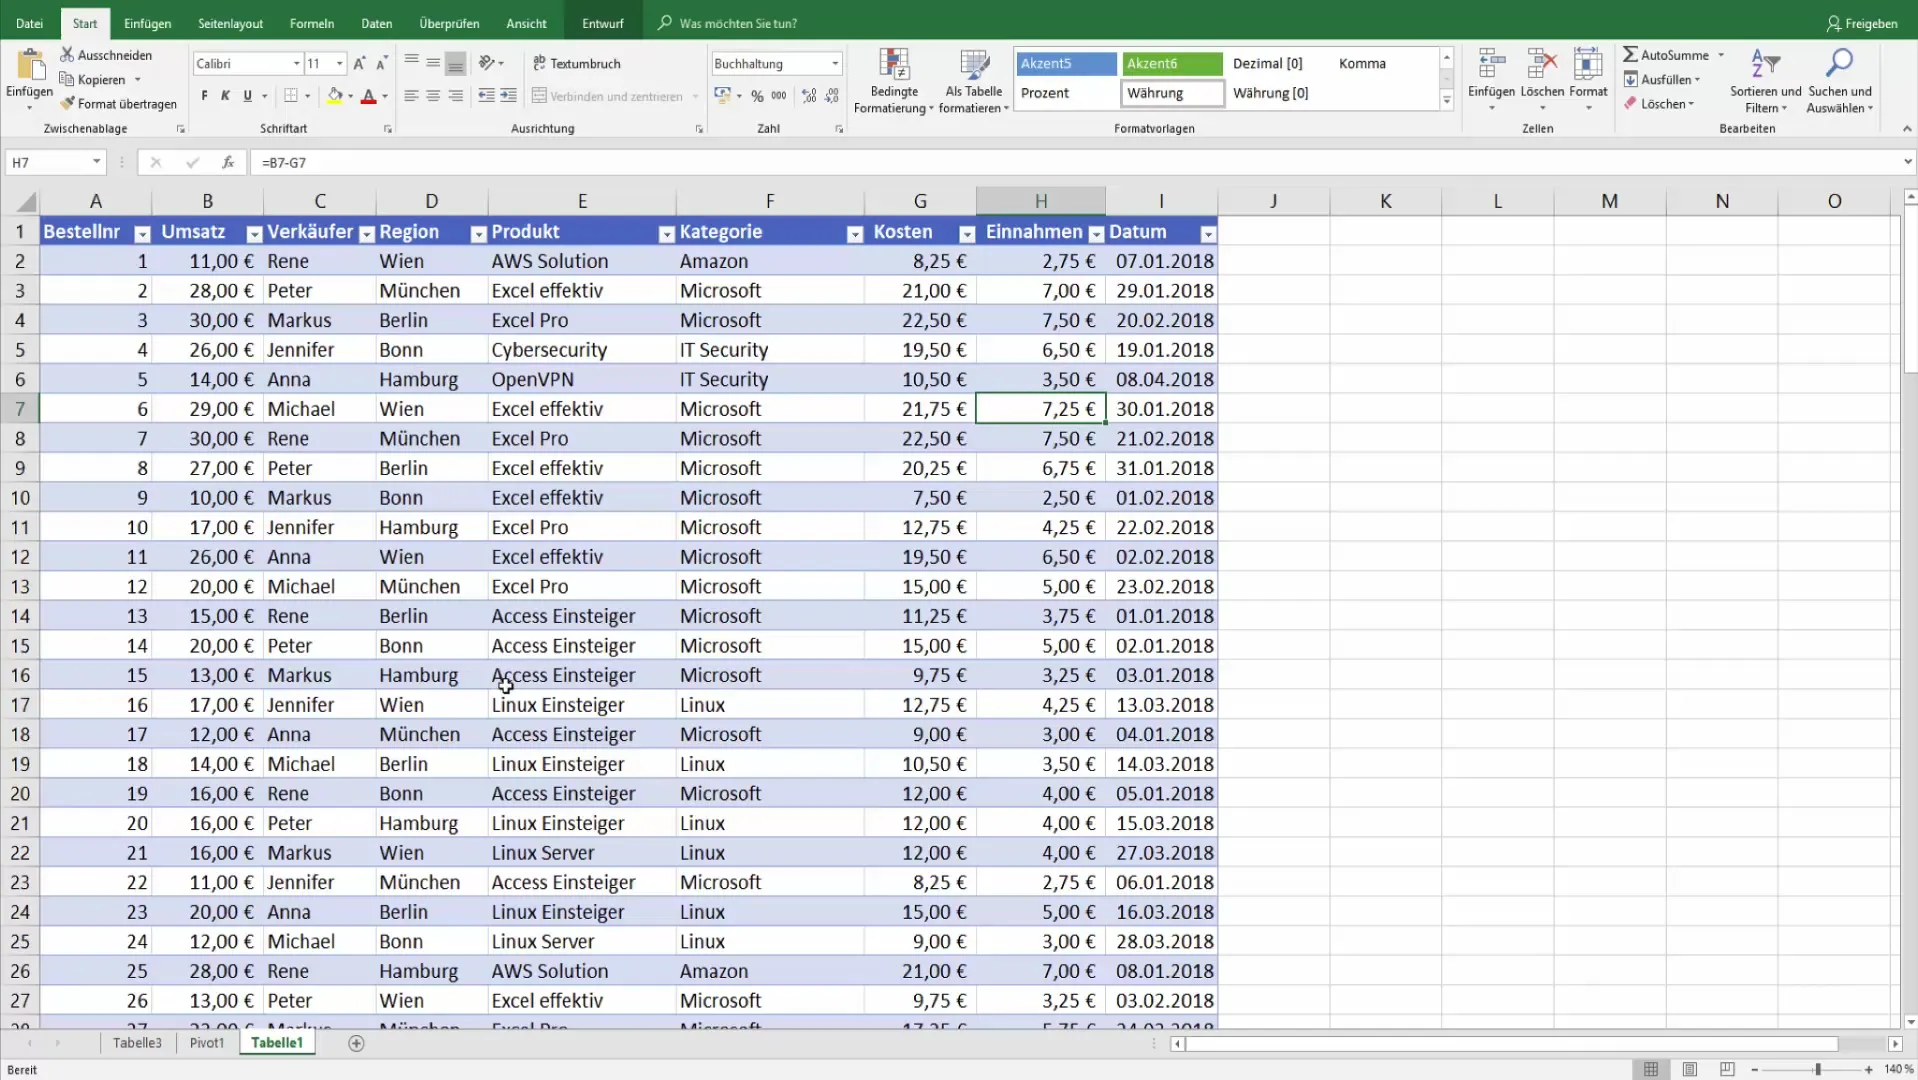Click the AutoSumme sigma icon
Screen dimensions: 1918x1080
(1630, 55)
